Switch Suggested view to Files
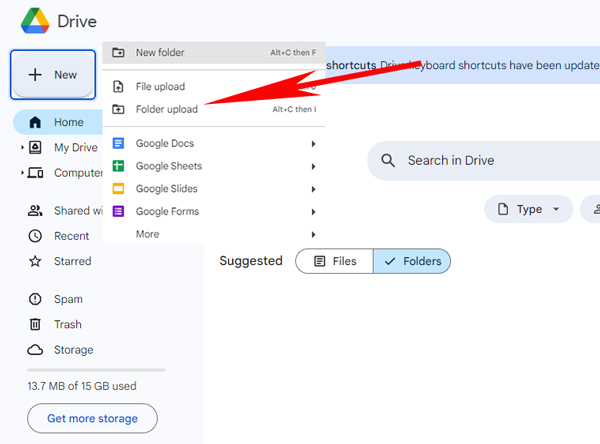Image resolution: width=600 pixels, height=444 pixels. (334, 261)
